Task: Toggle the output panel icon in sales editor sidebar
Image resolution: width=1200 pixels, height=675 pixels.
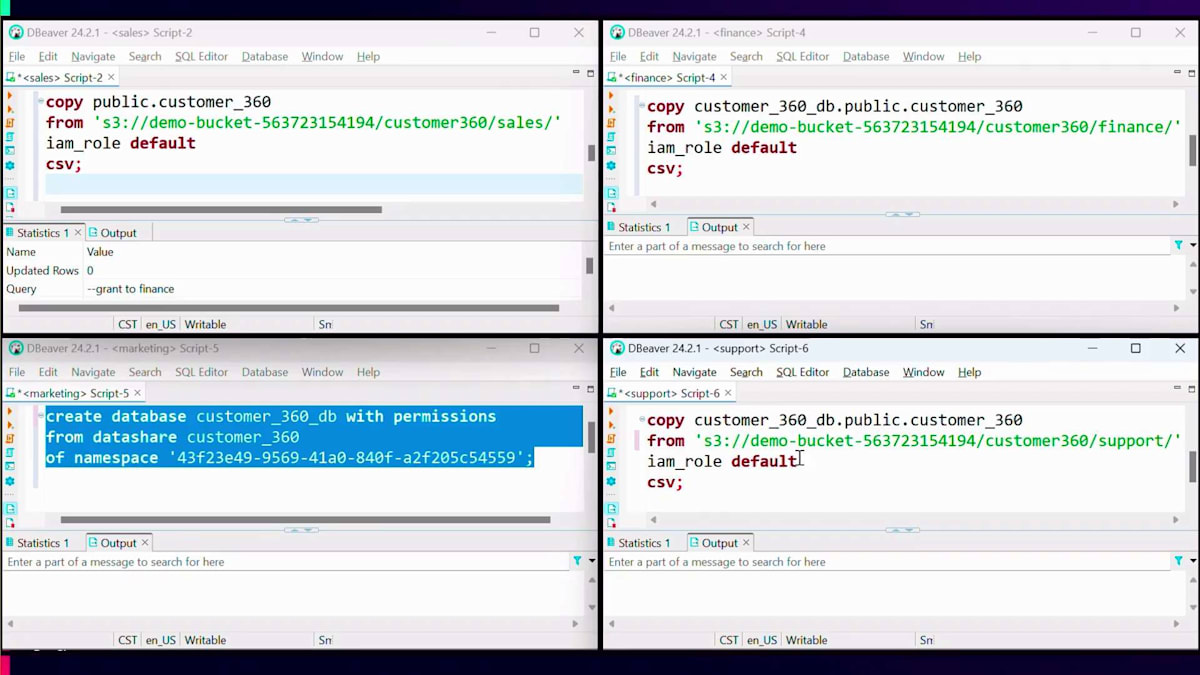Action: (x=10, y=193)
